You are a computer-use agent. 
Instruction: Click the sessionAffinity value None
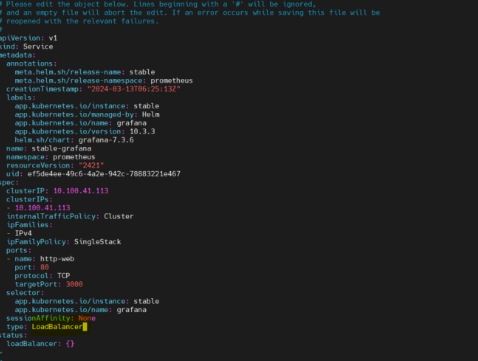click(87, 318)
